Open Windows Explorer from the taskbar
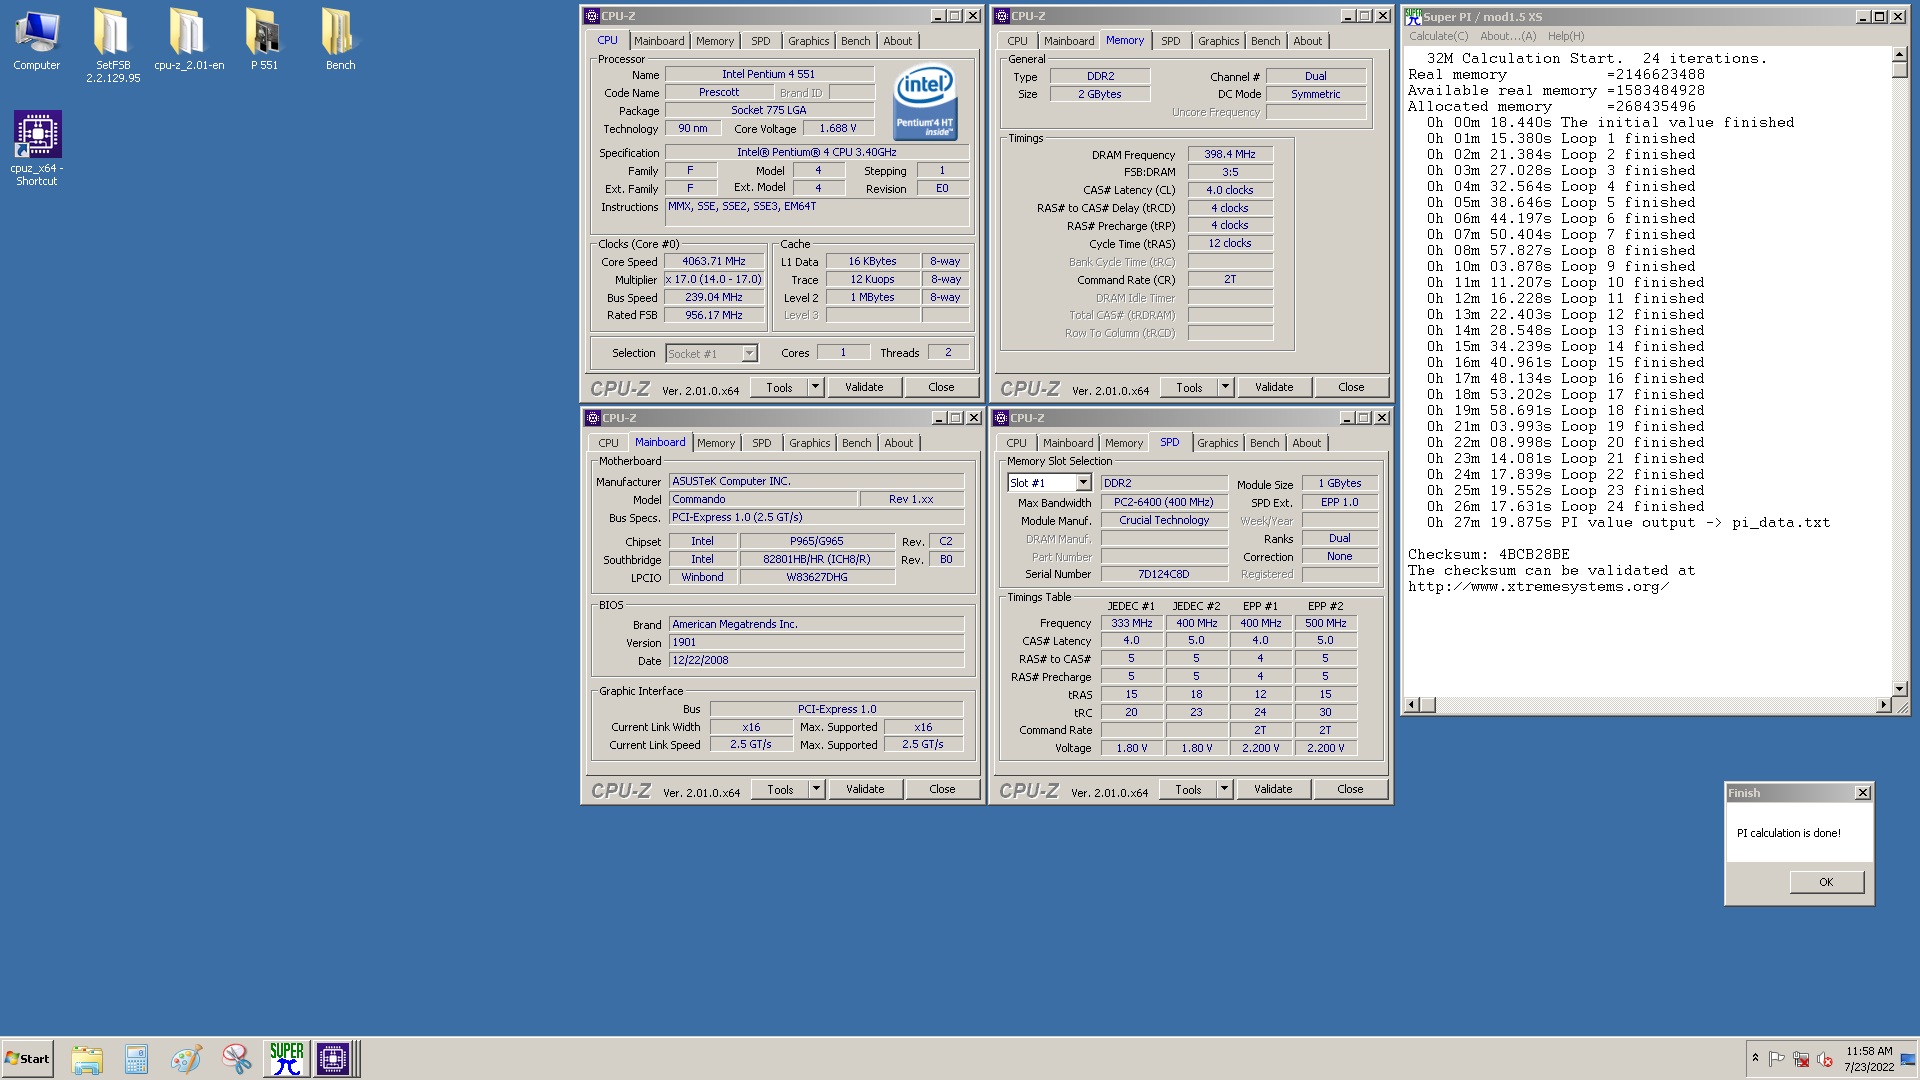This screenshot has width=1920, height=1080. (87, 1059)
